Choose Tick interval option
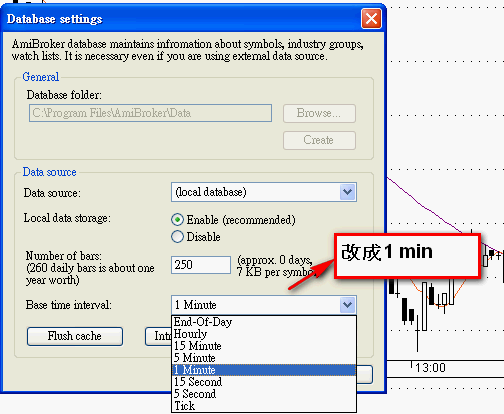The height and width of the screenshot is (414, 504). (264, 406)
